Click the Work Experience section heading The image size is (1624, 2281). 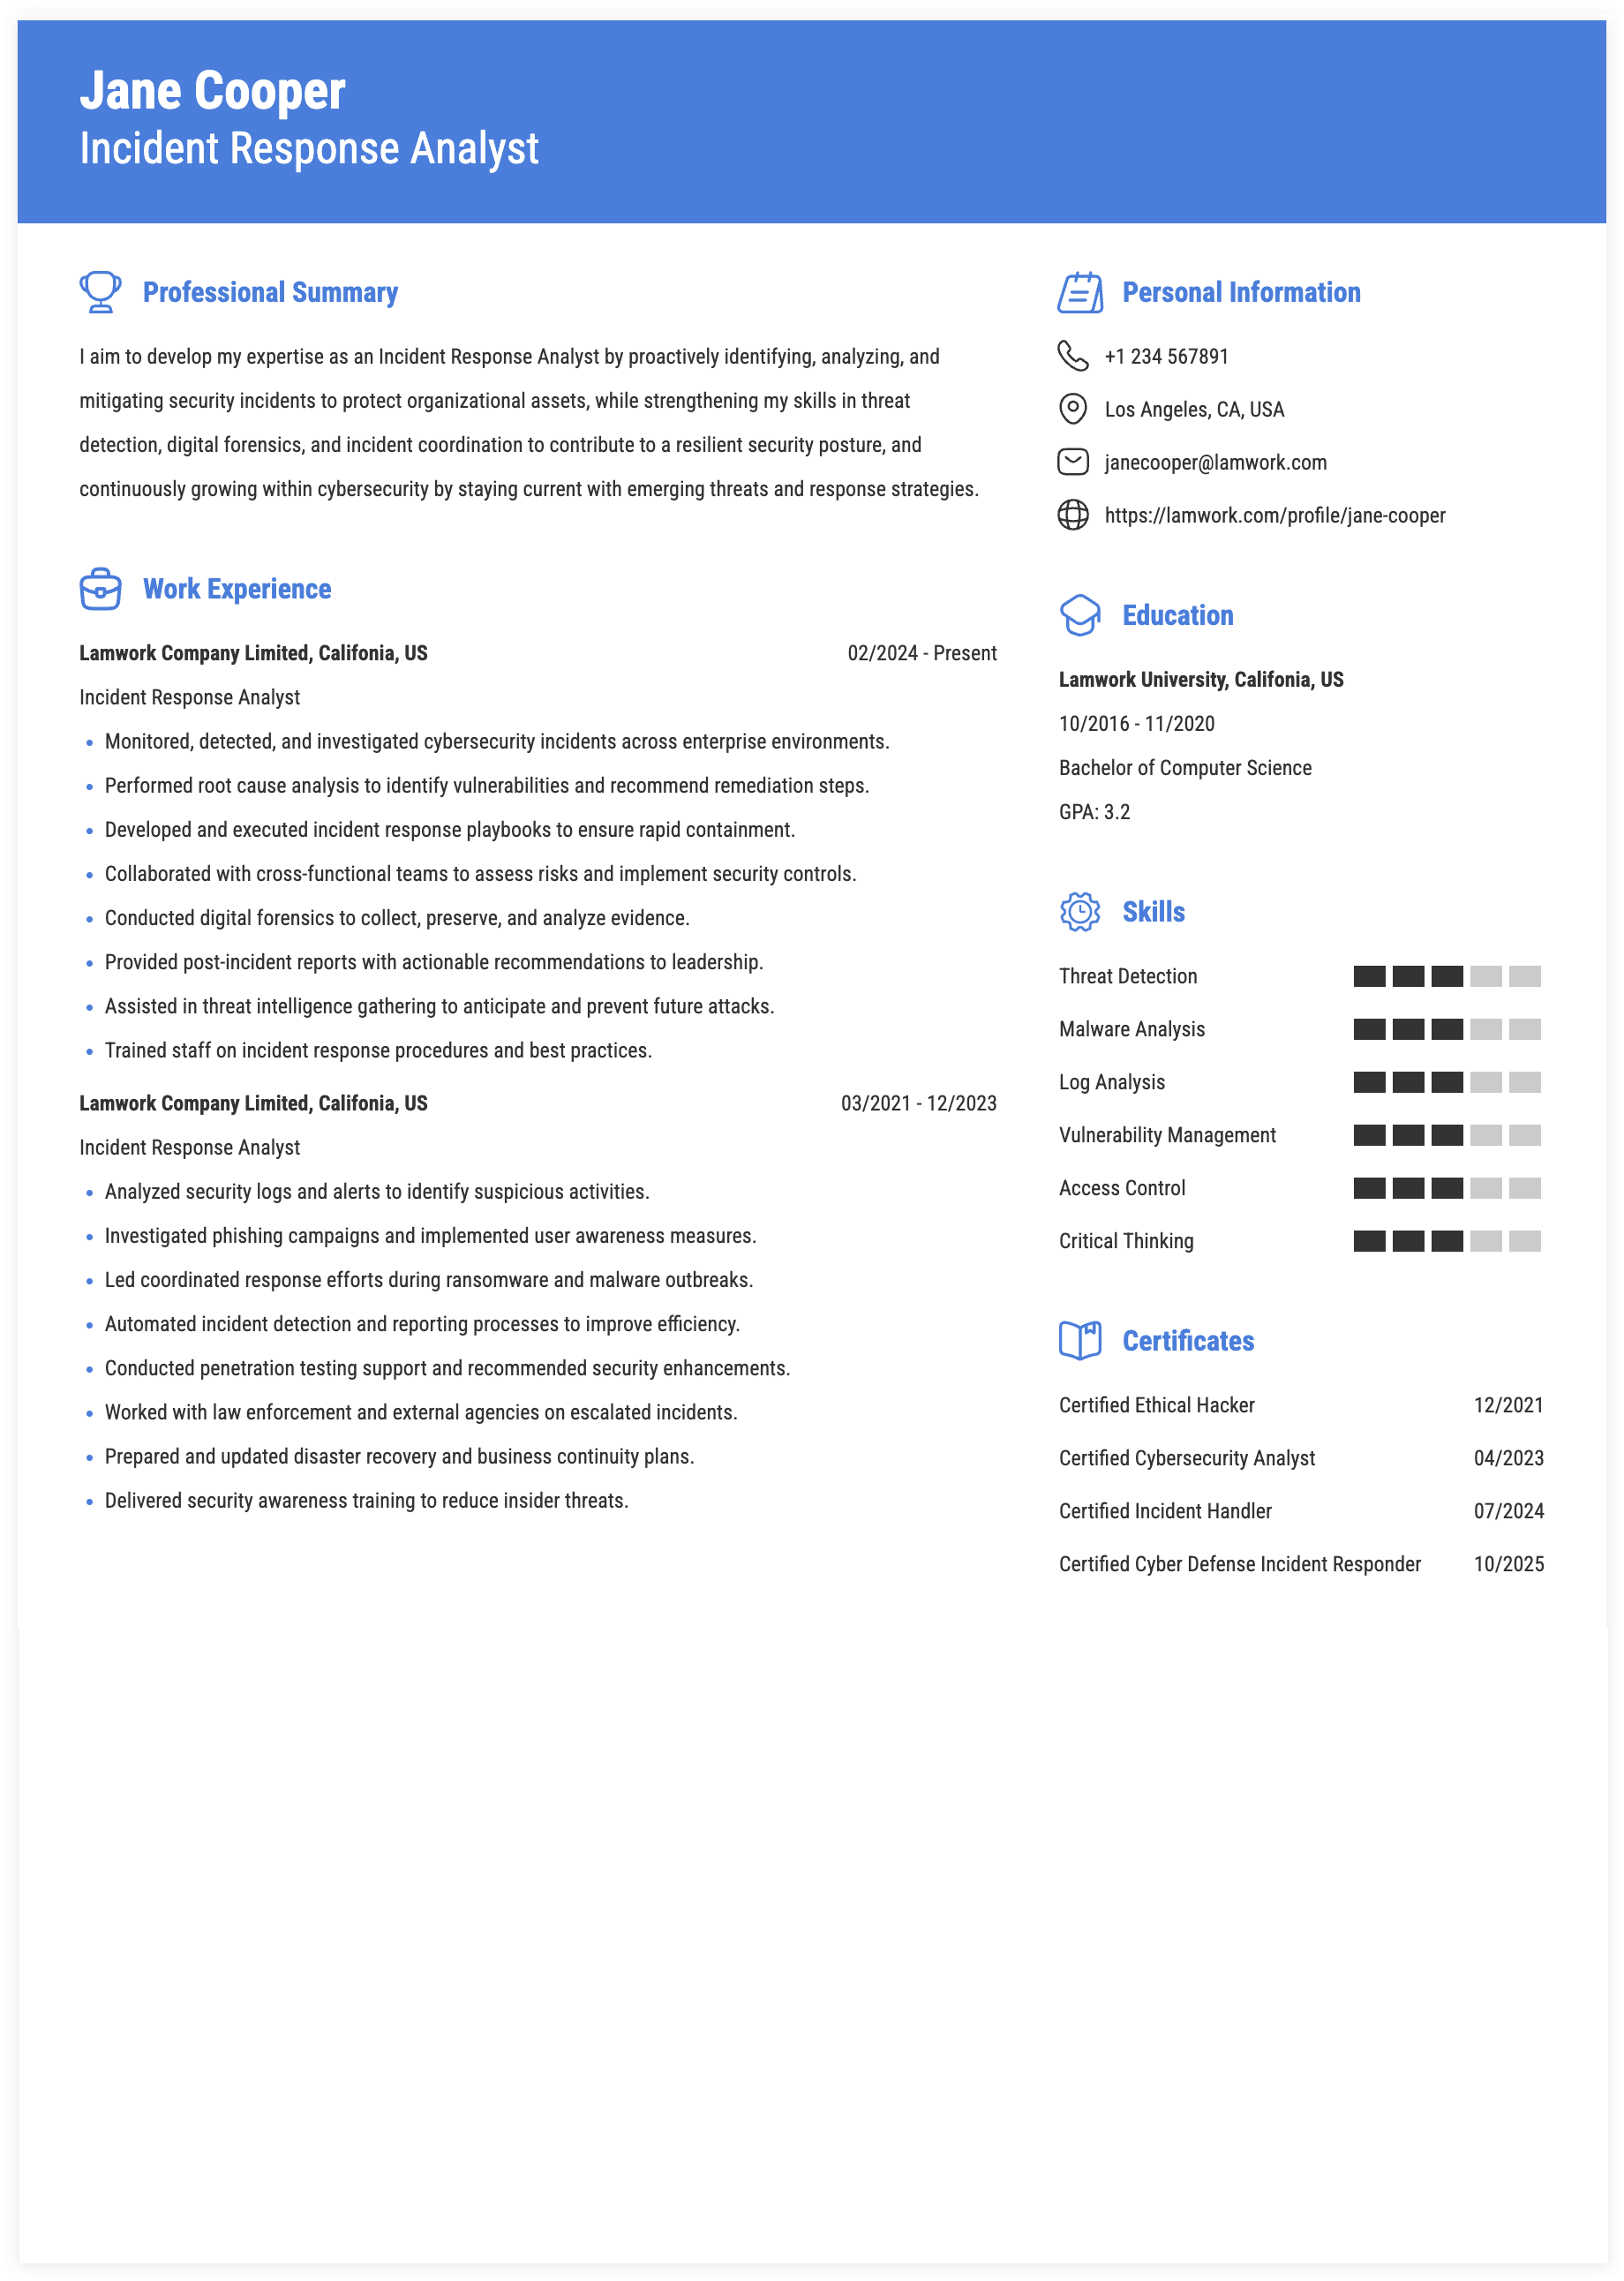[x=237, y=589]
